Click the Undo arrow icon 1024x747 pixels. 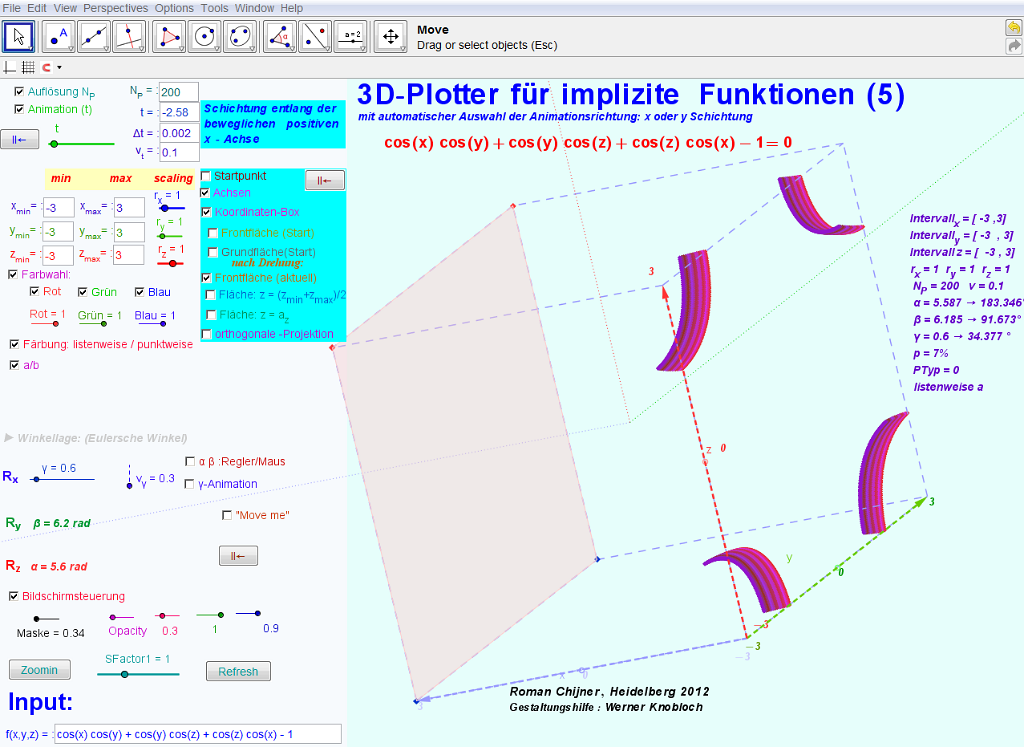[1013, 28]
